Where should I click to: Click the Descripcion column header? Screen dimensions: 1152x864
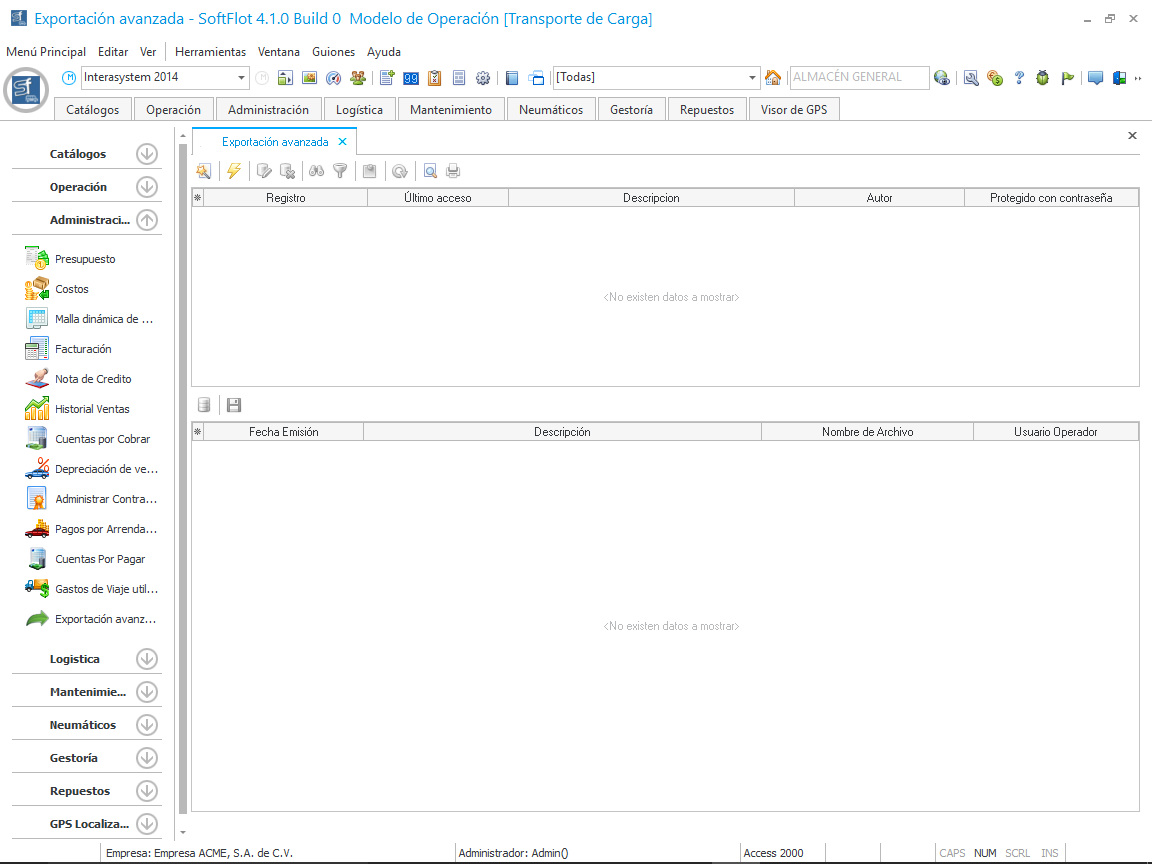click(x=651, y=198)
